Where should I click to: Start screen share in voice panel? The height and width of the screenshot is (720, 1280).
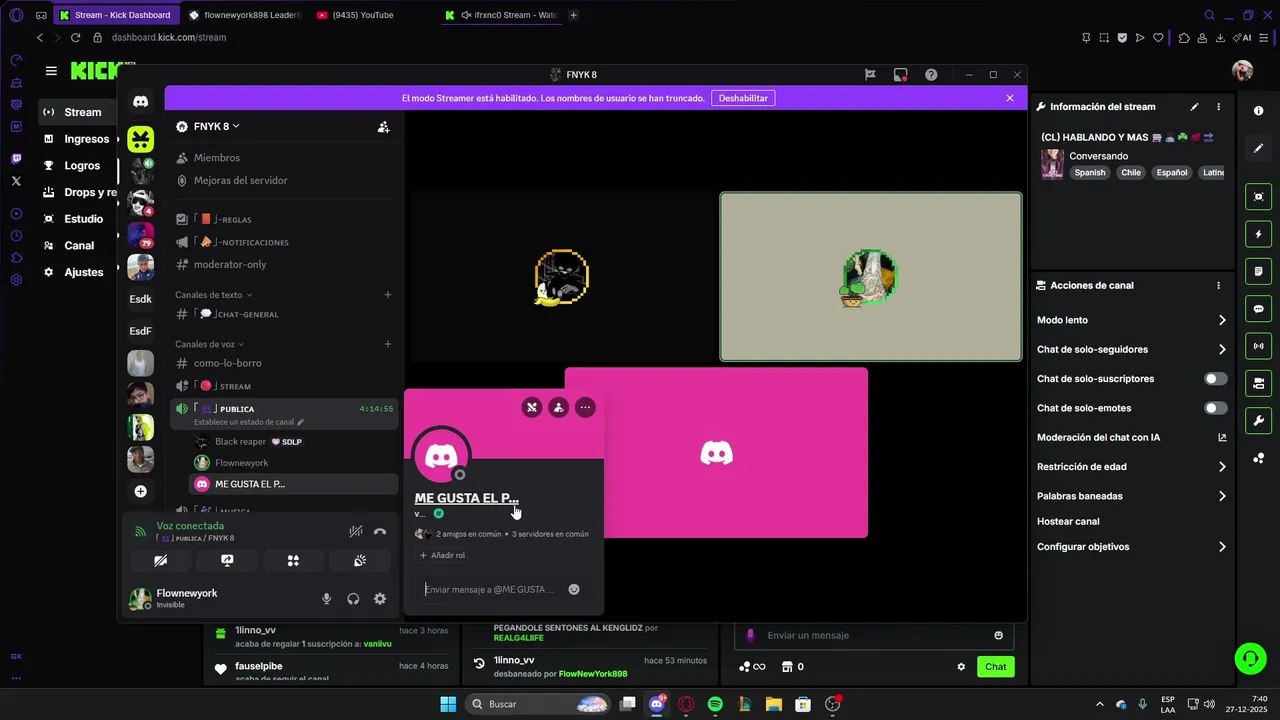[x=227, y=561]
